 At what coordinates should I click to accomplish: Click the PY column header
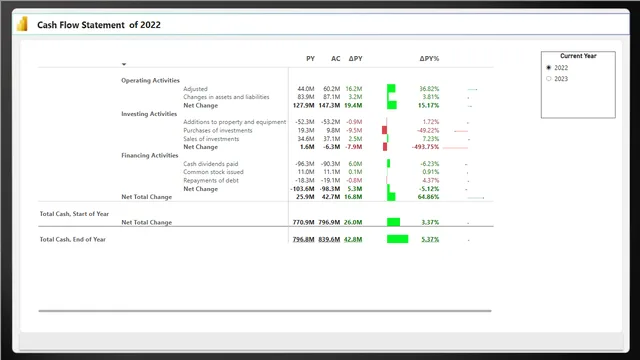(x=310, y=59)
